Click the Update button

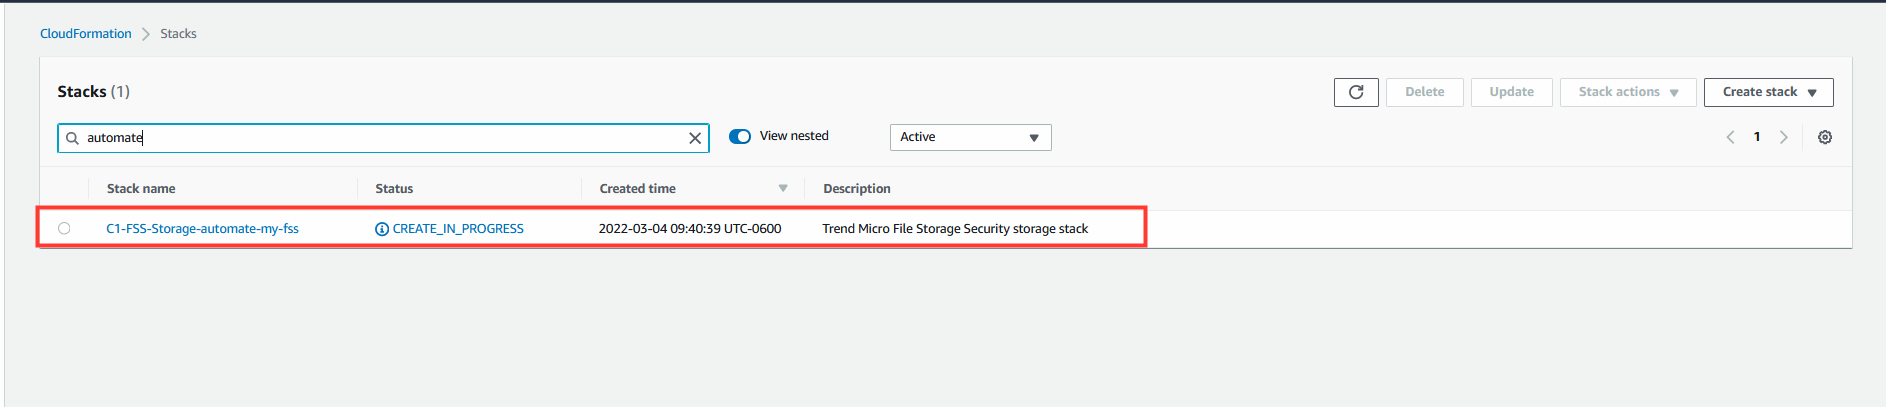(1511, 92)
